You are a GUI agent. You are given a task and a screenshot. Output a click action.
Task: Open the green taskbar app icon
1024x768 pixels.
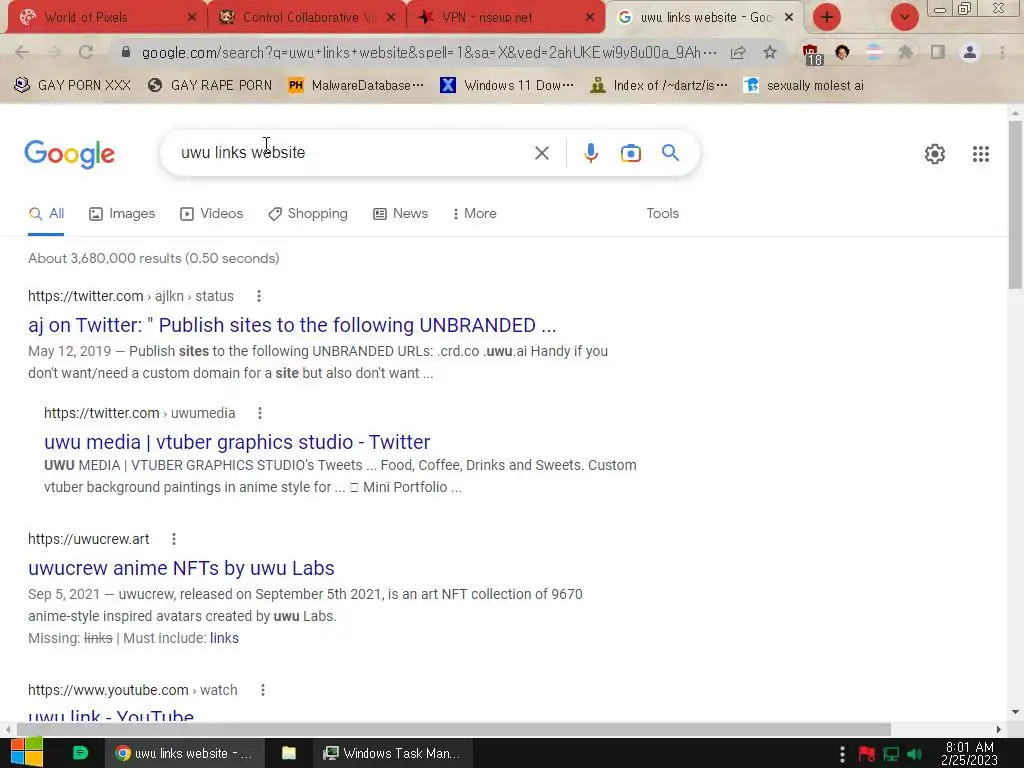point(80,753)
